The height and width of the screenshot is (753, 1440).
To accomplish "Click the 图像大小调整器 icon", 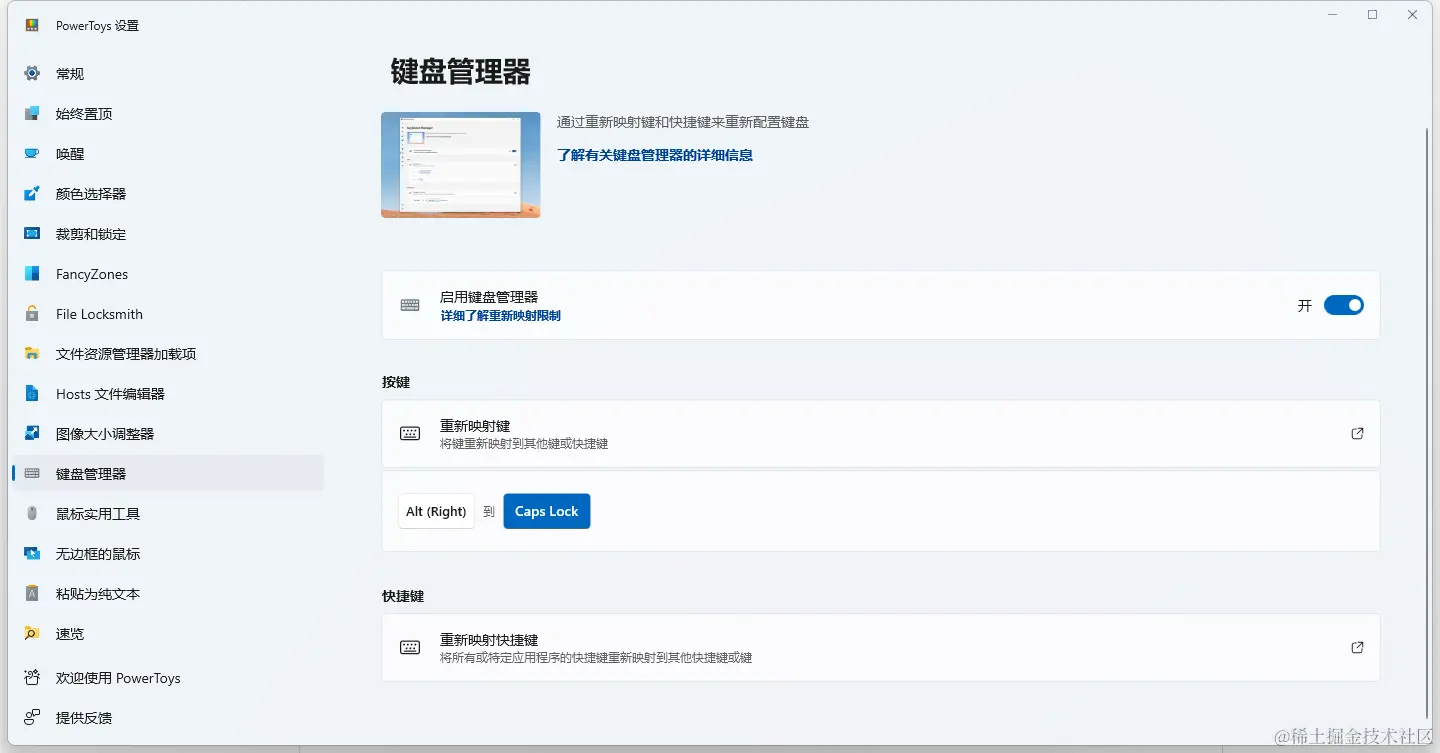I will coord(32,434).
